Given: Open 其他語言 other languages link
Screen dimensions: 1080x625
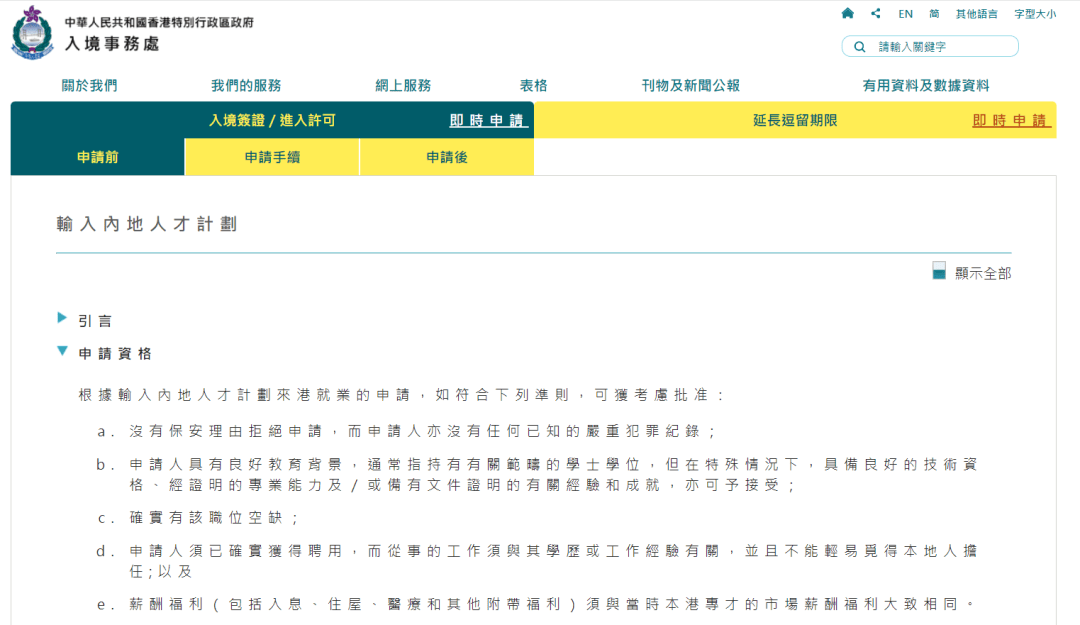Looking at the screenshot, I should click(976, 14).
